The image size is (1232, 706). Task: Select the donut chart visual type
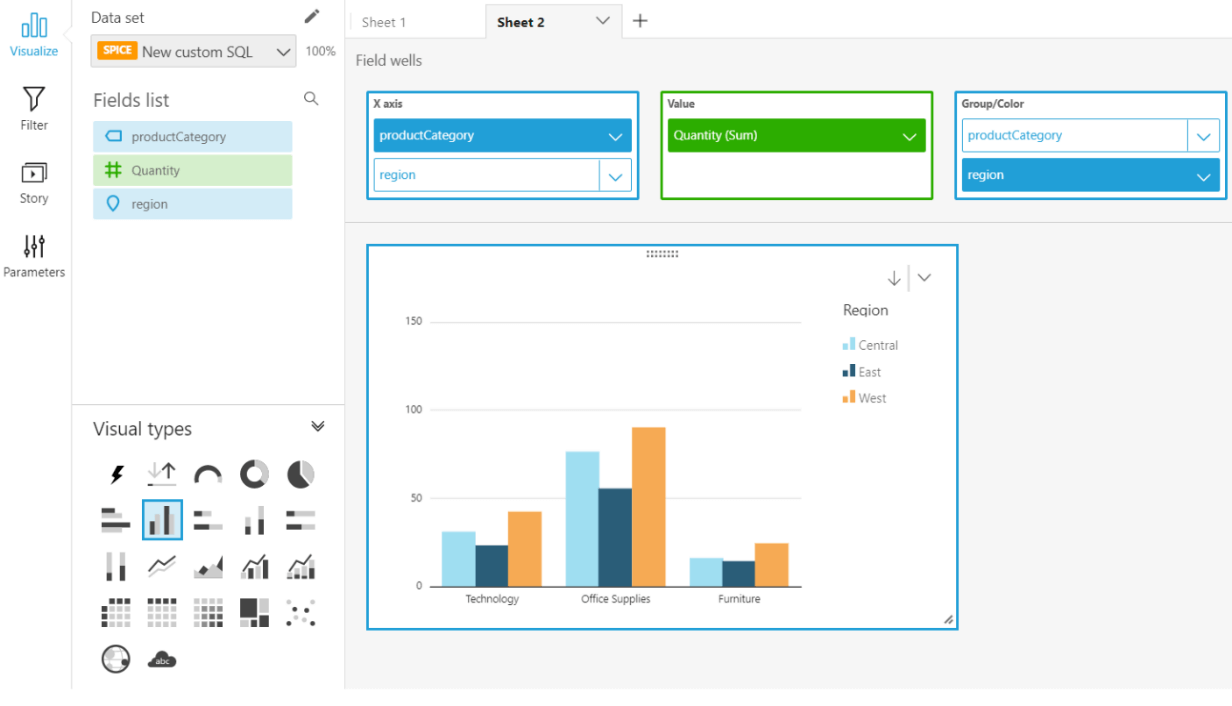point(254,474)
